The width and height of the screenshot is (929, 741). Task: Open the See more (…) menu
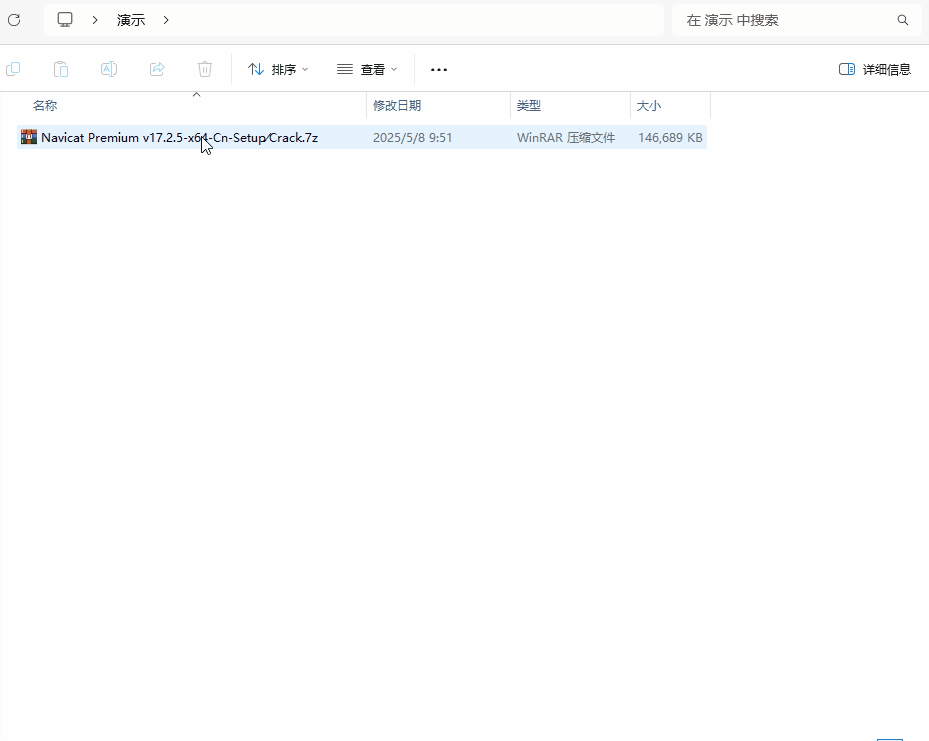(438, 69)
